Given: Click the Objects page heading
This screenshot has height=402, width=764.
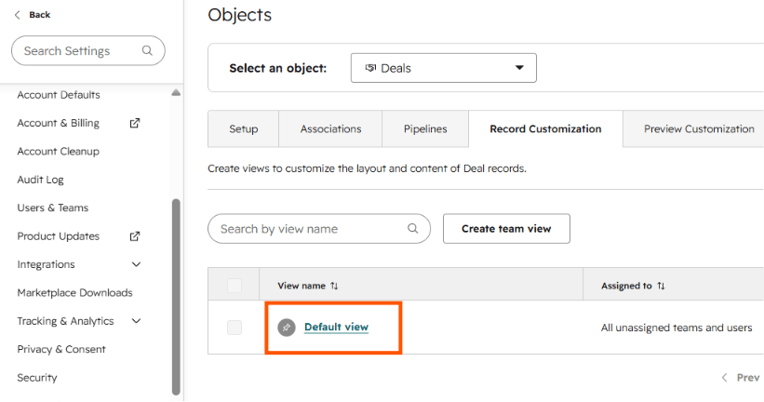Looking at the screenshot, I should click(240, 15).
